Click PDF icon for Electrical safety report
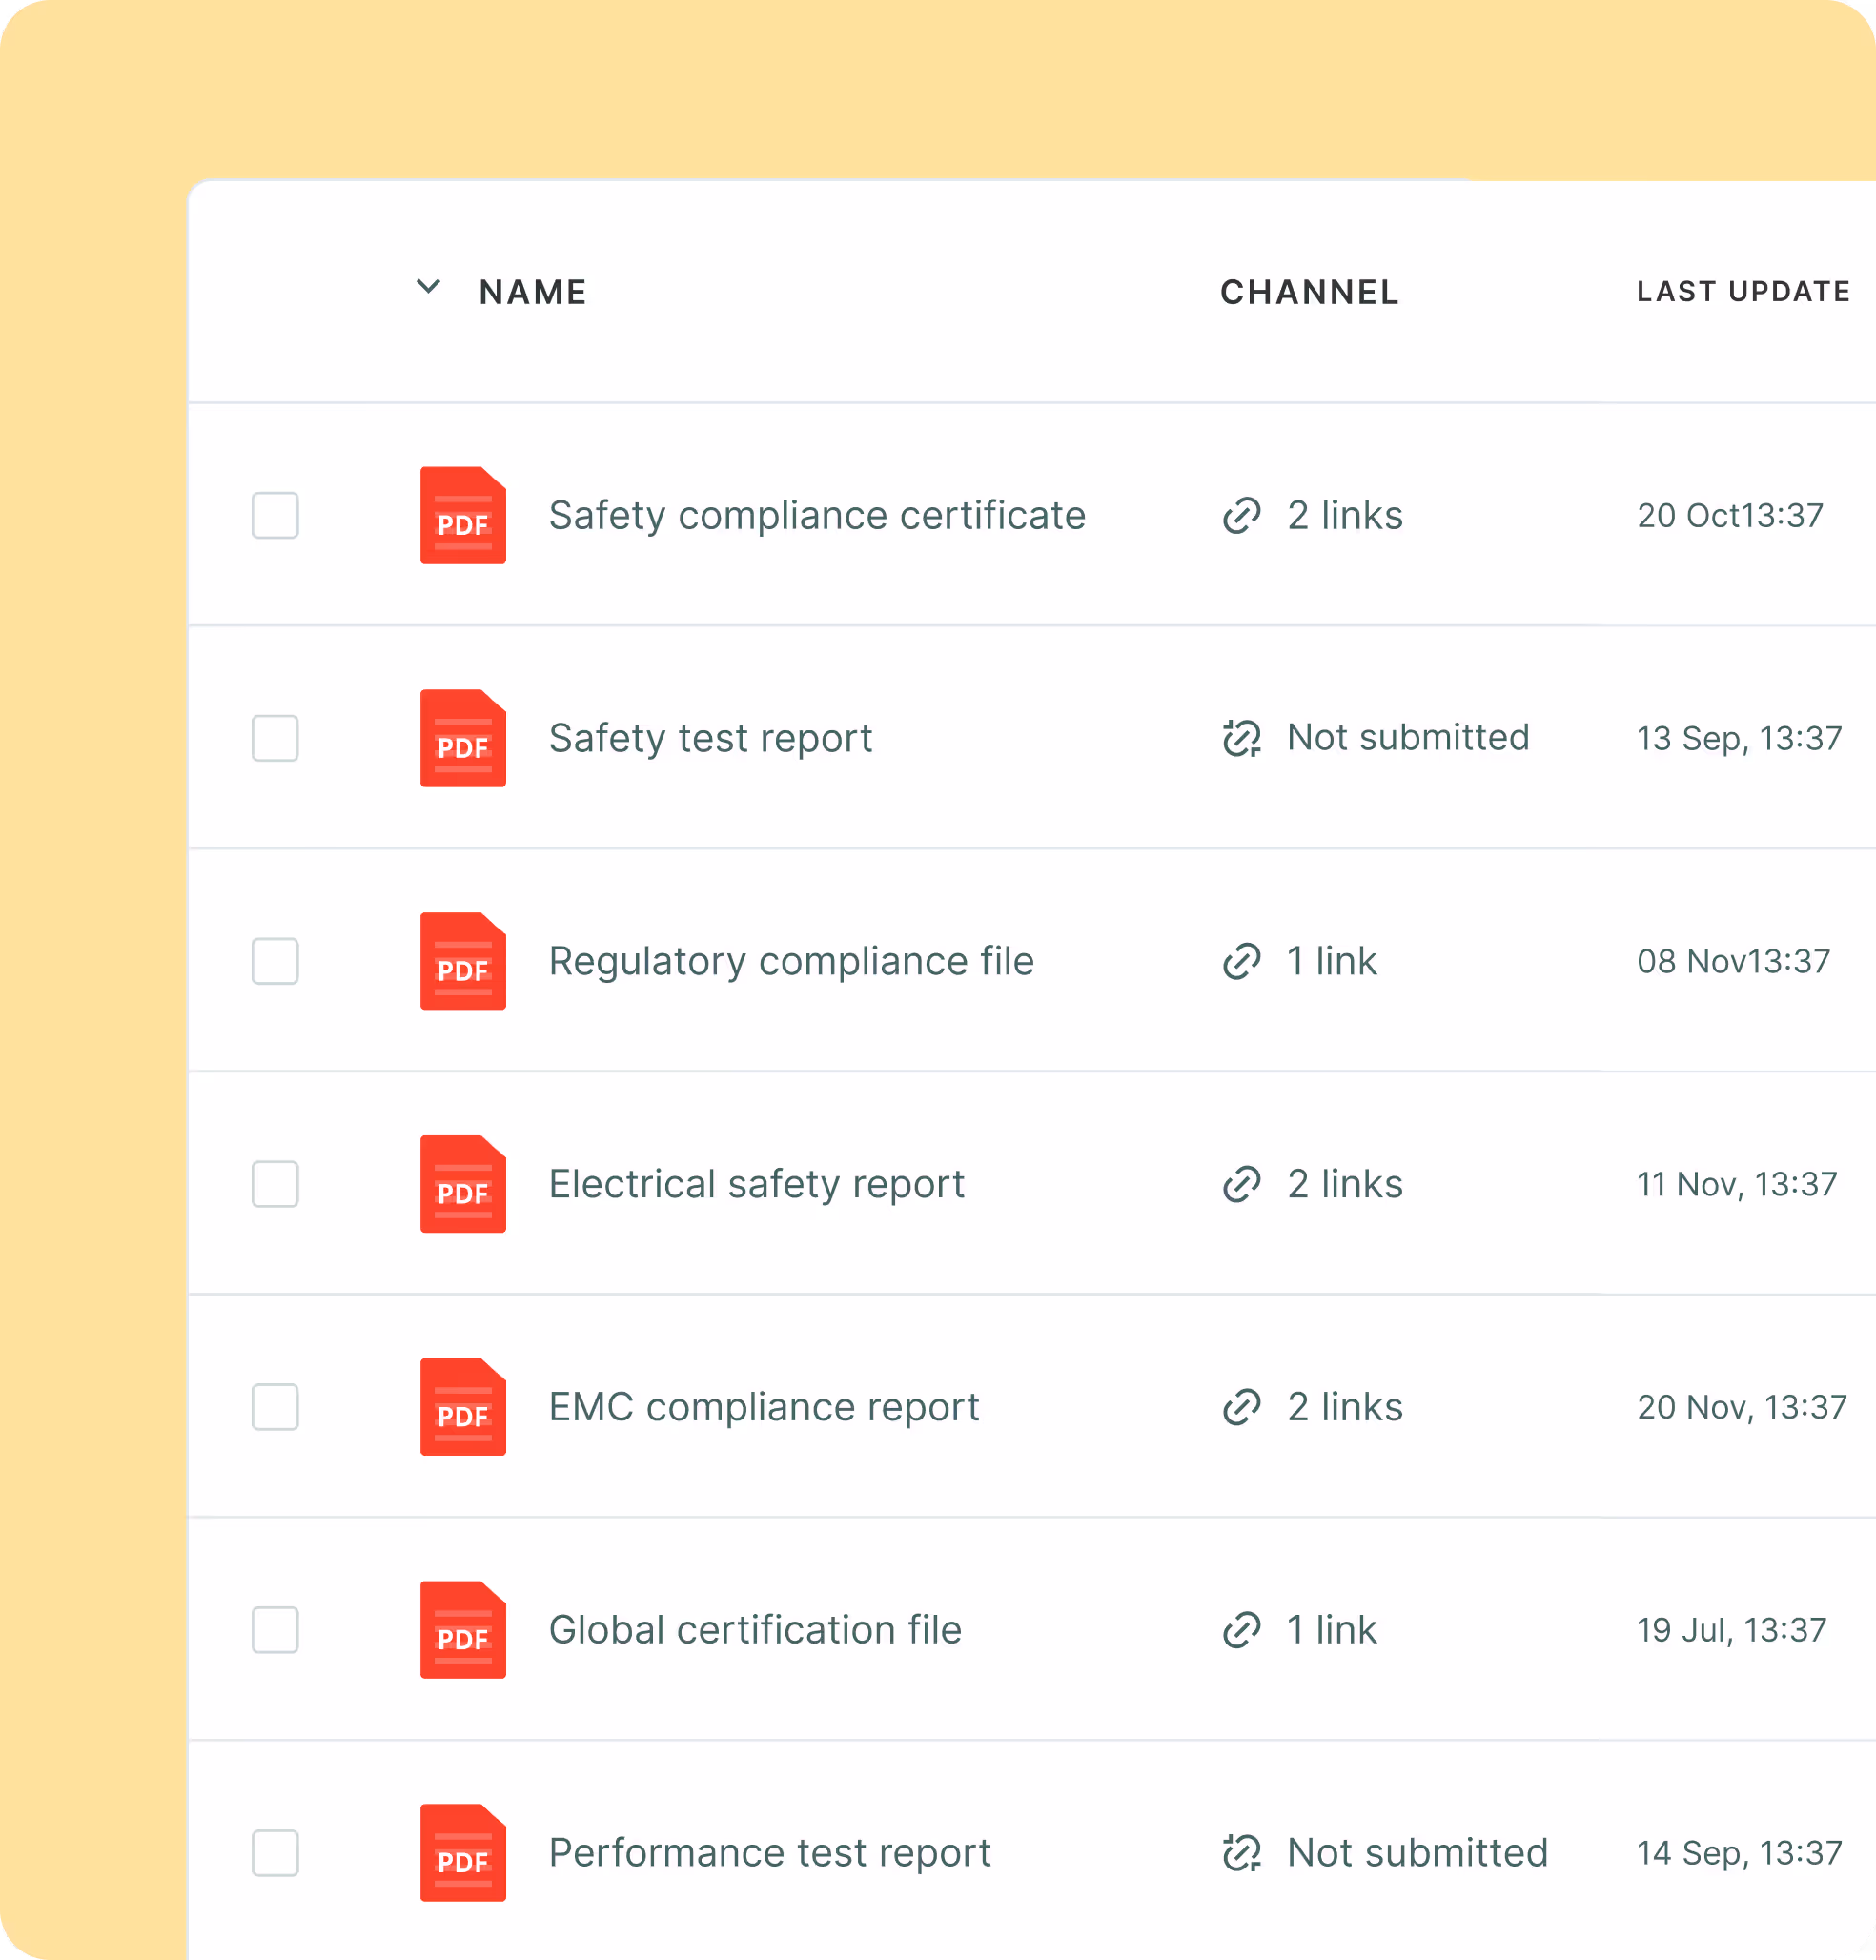Screen dimensions: 1876x1960 [462, 1185]
